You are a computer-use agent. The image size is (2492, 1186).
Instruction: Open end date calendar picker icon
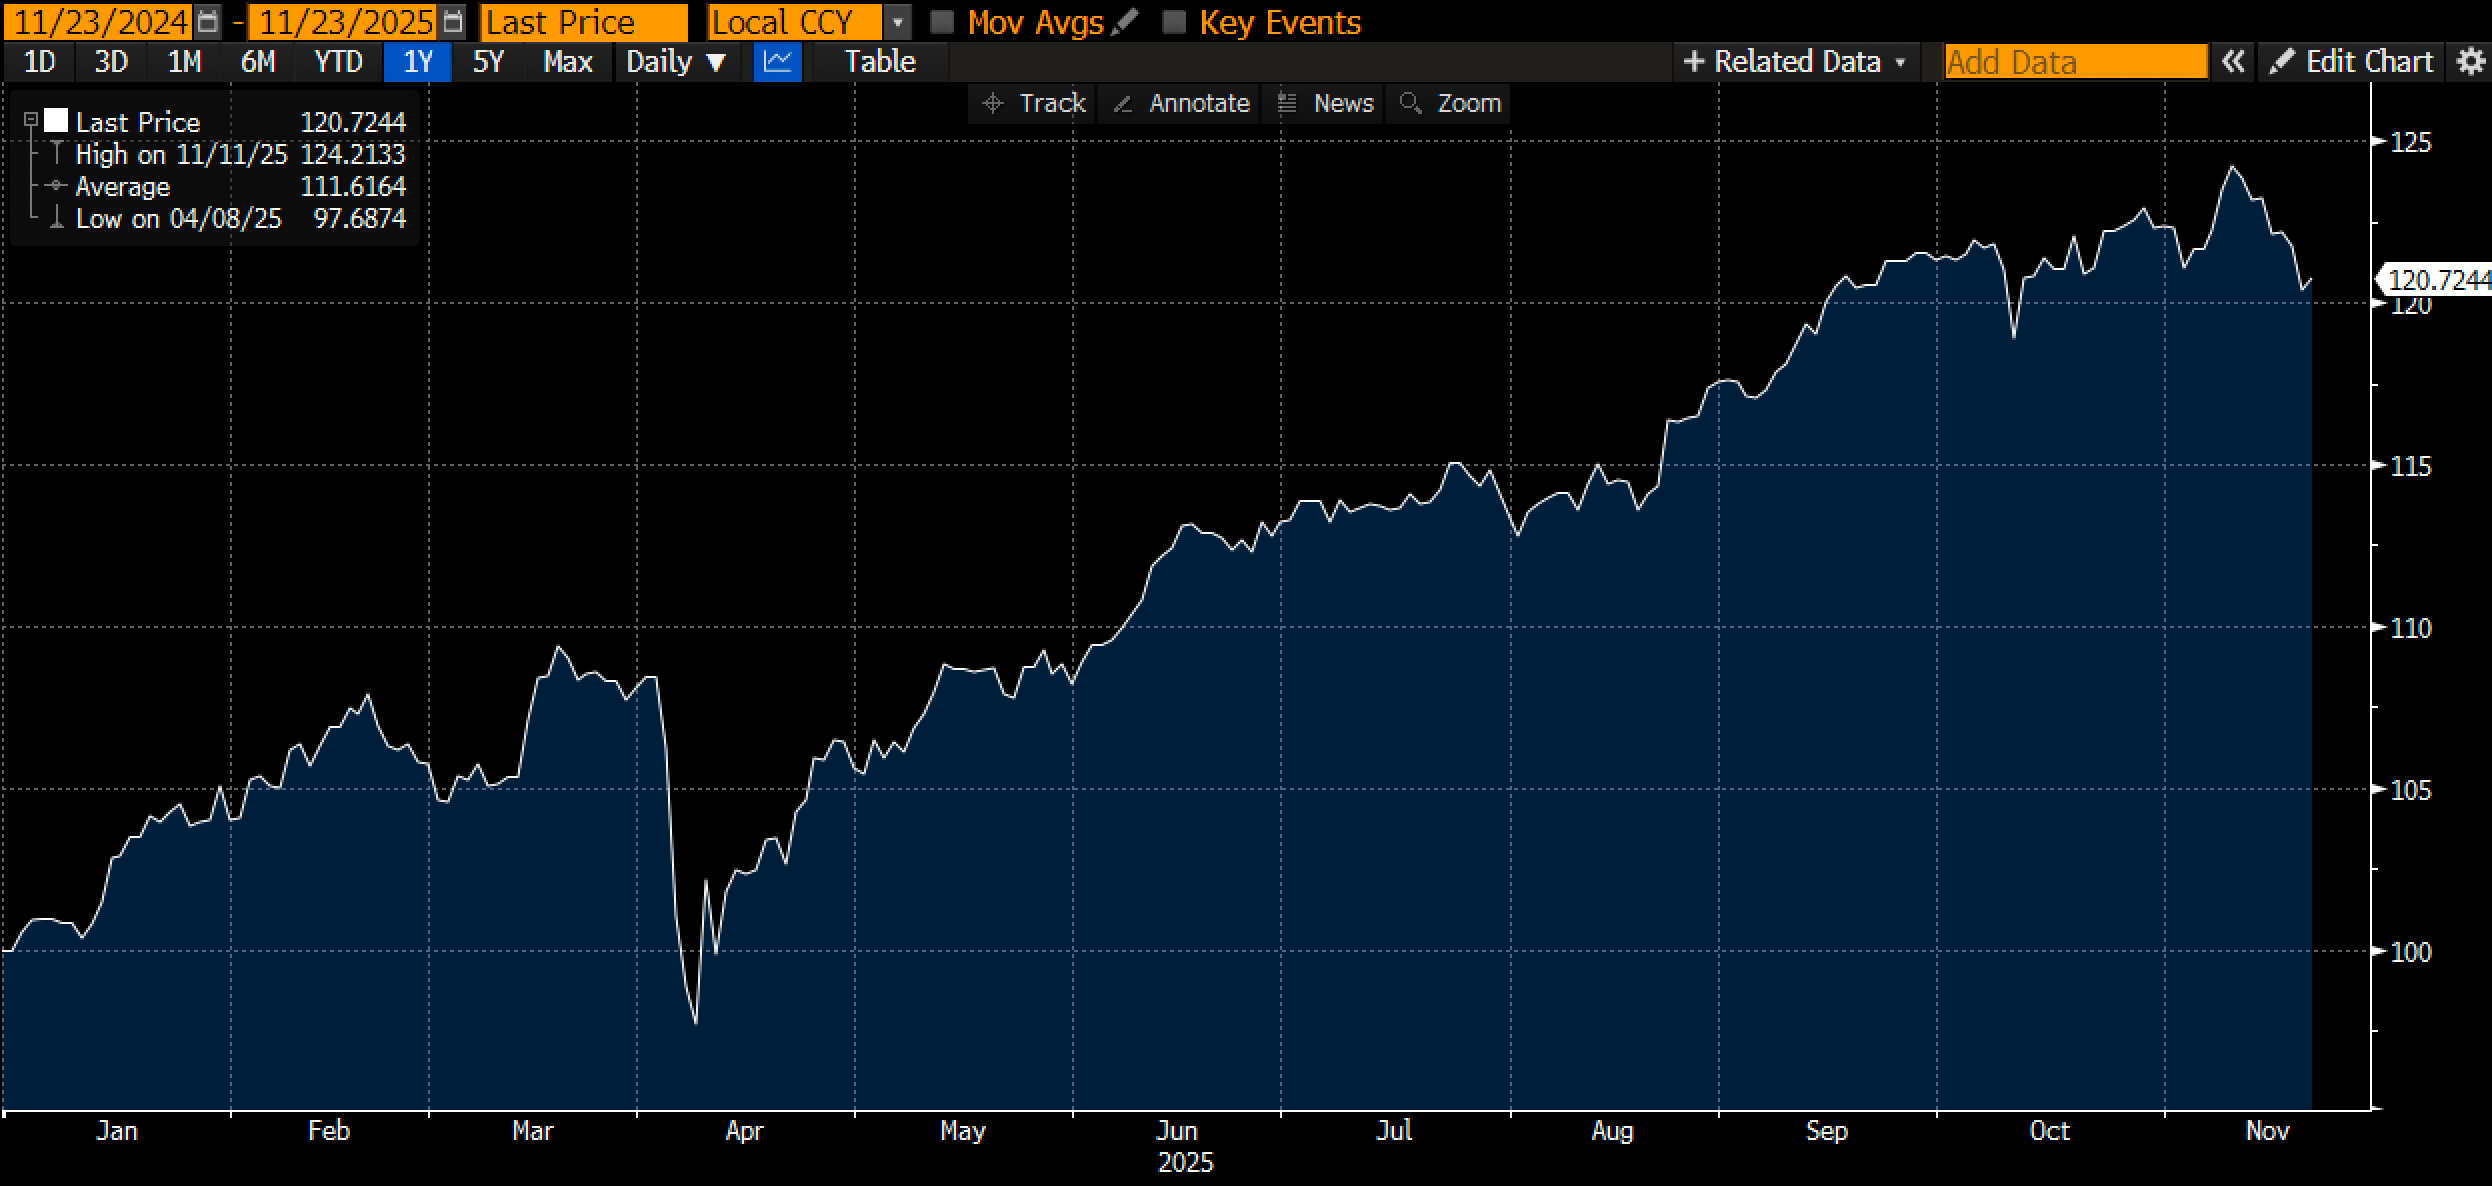(453, 21)
